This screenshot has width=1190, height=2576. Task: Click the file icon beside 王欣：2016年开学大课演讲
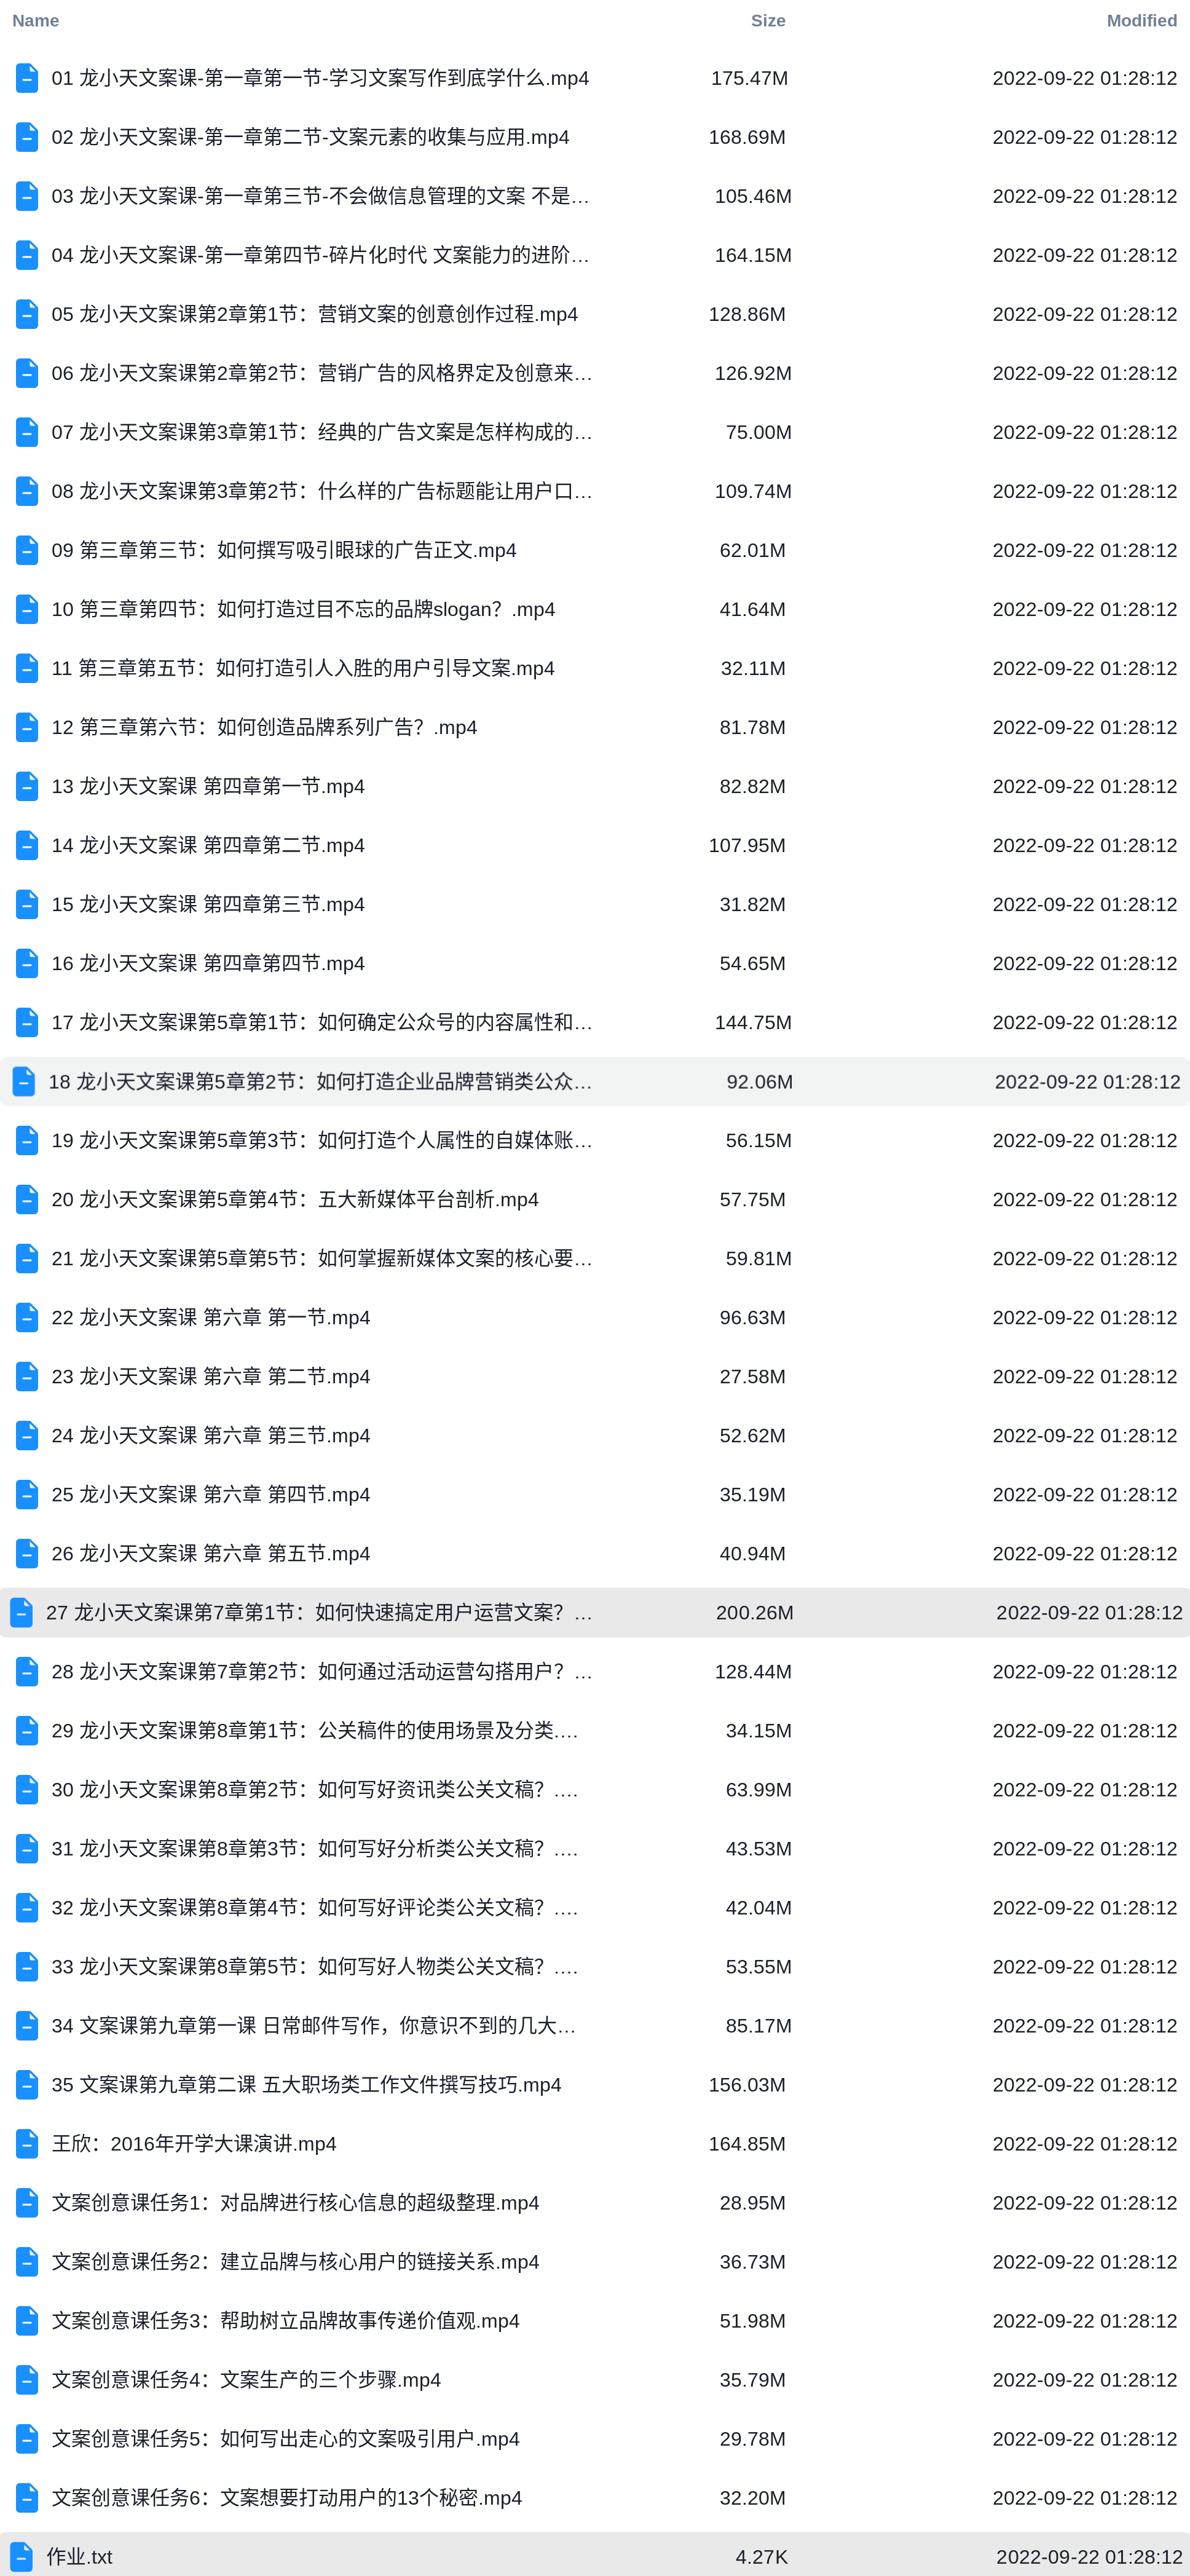point(27,2143)
